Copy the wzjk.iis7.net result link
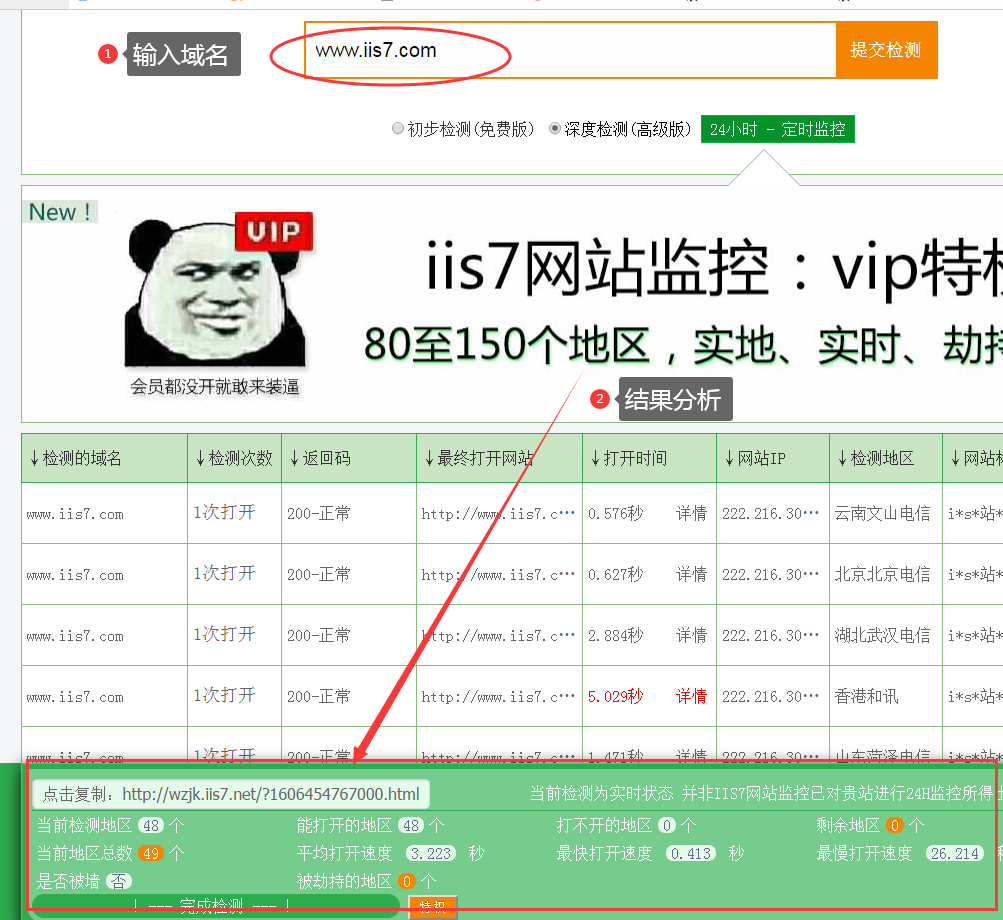Viewport: 1003px width, 920px height. tap(231, 794)
